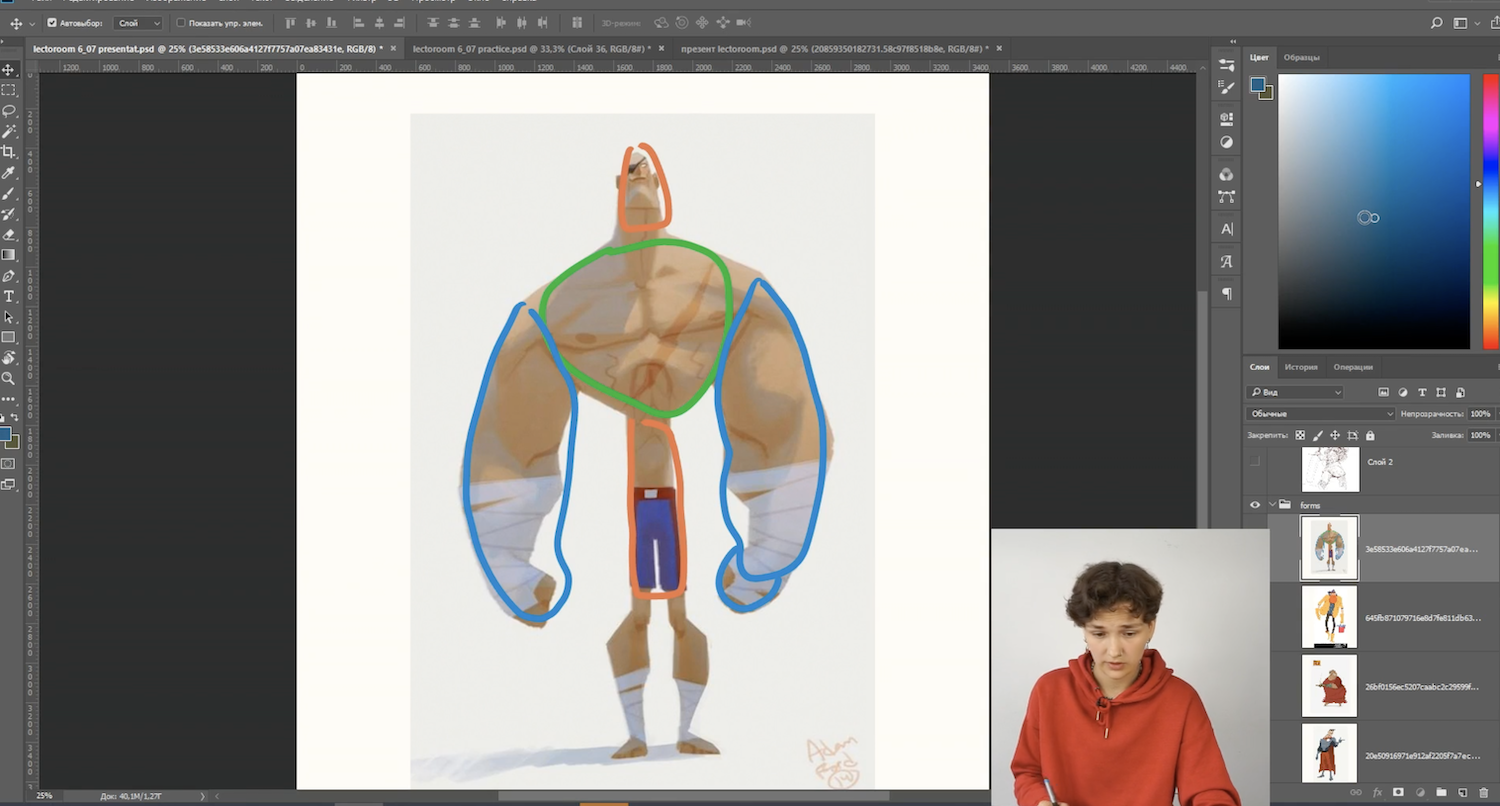Open the Paragraph panel icon
Image resolution: width=1500 pixels, height=806 pixels.
[1227, 294]
